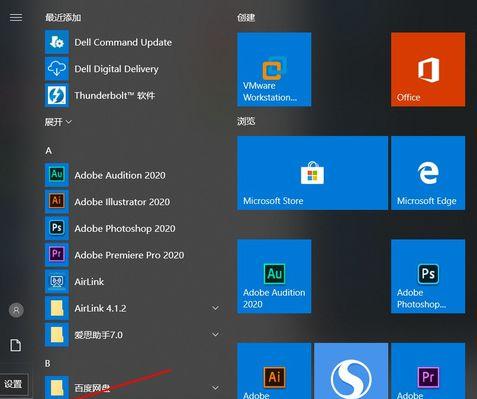Select the Adobe Premiere Pro 2020 list label

click(129, 255)
